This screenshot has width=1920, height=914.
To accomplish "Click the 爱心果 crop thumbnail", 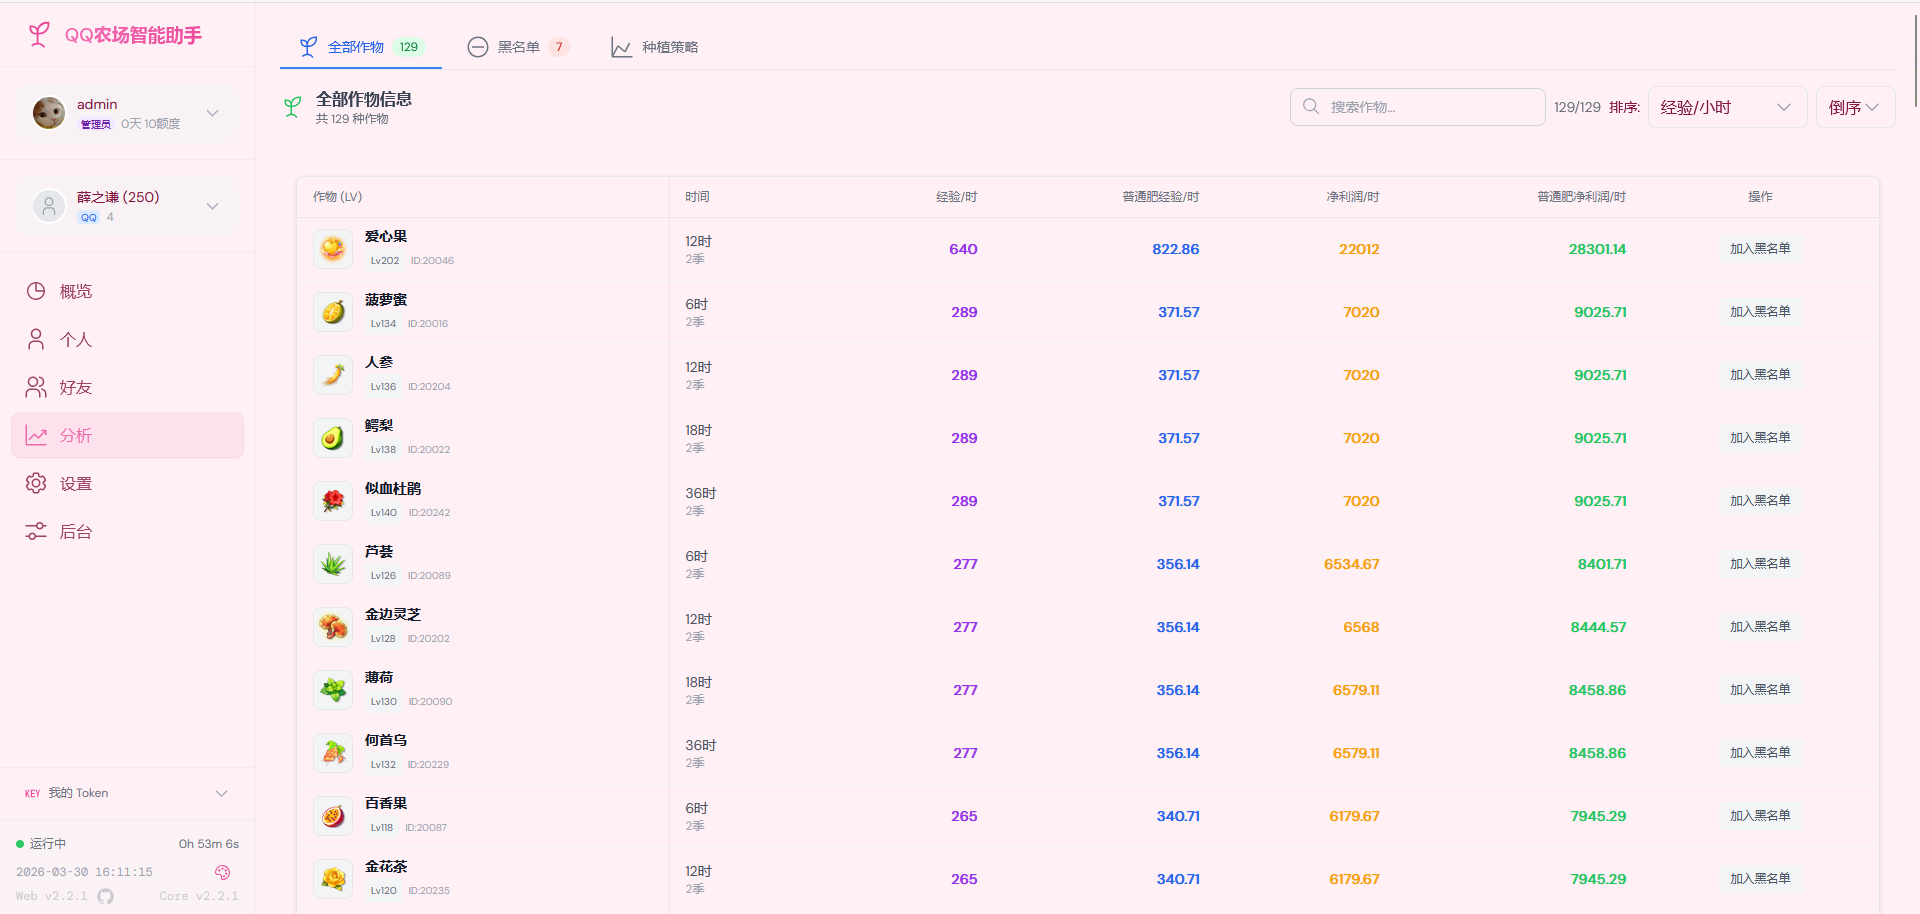I will (333, 249).
